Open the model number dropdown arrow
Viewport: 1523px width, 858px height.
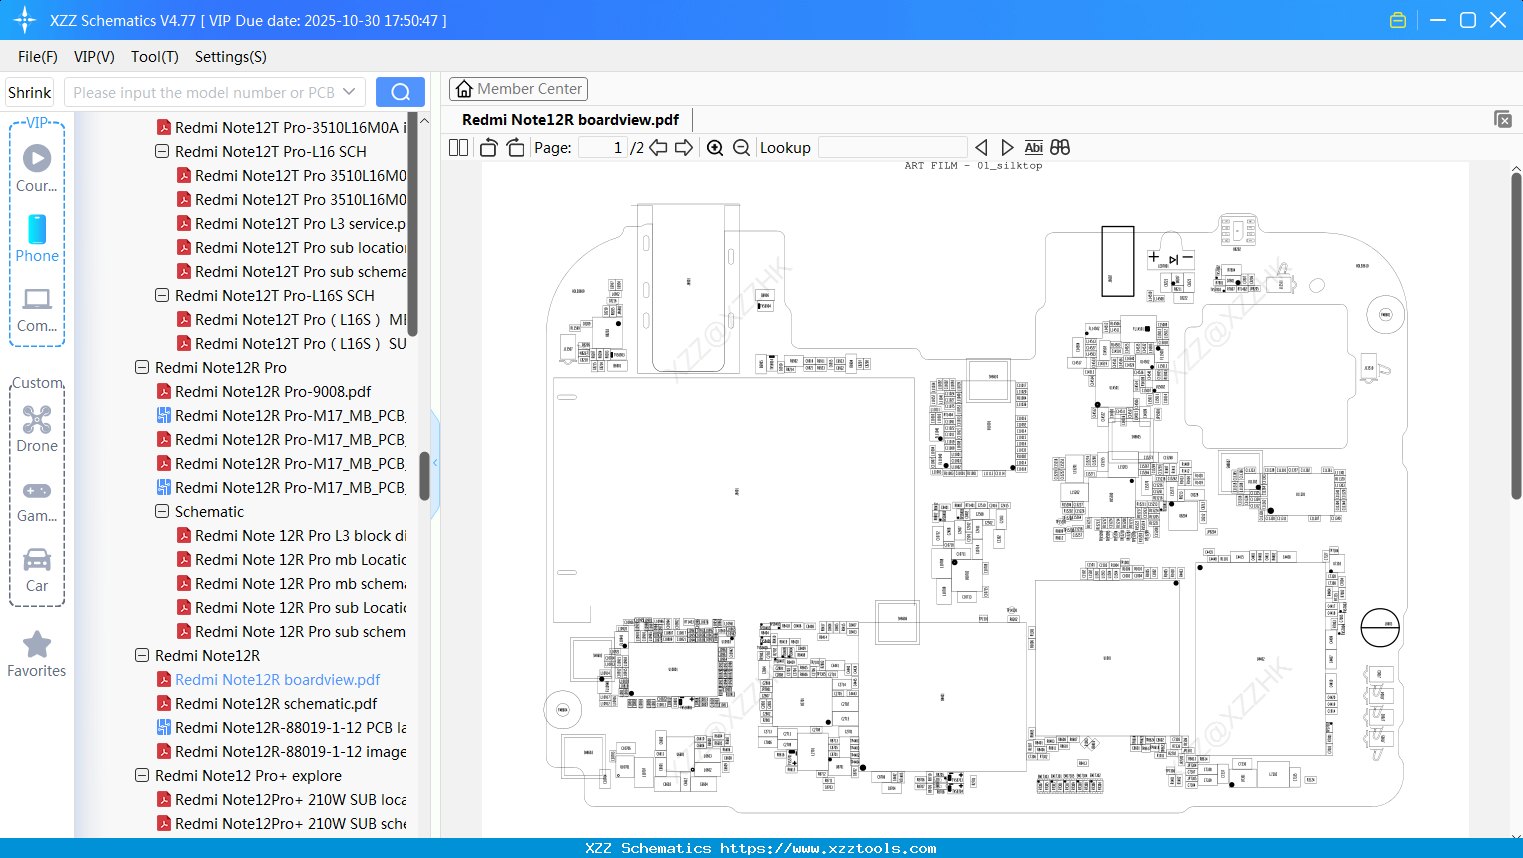[x=348, y=91]
